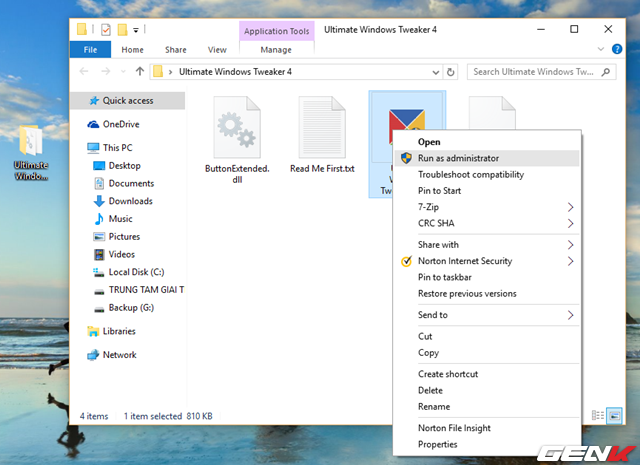Screen dimensions: 640x465
Task: Click Ultimate Windows Tweaker 4 address breadcrumb
Action: tap(235, 72)
